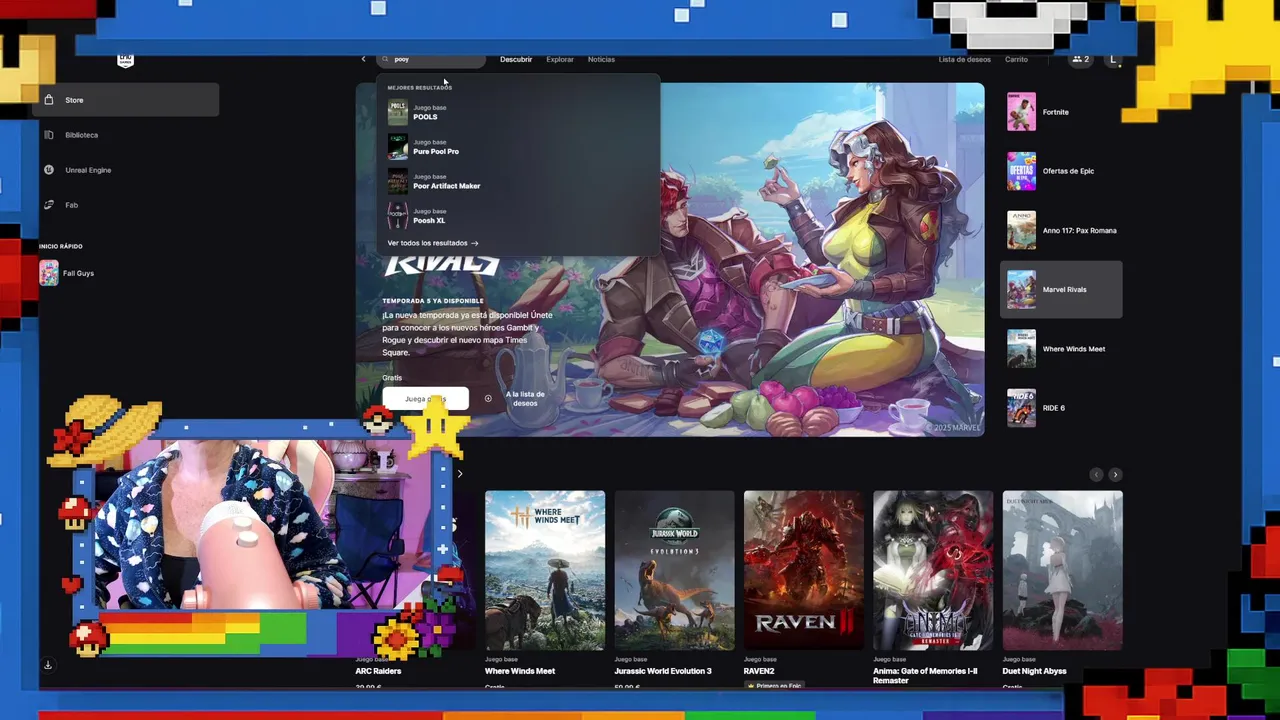Select RIDE 6 carousel item
The image size is (1280, 720).
[x=1061, y=408]
